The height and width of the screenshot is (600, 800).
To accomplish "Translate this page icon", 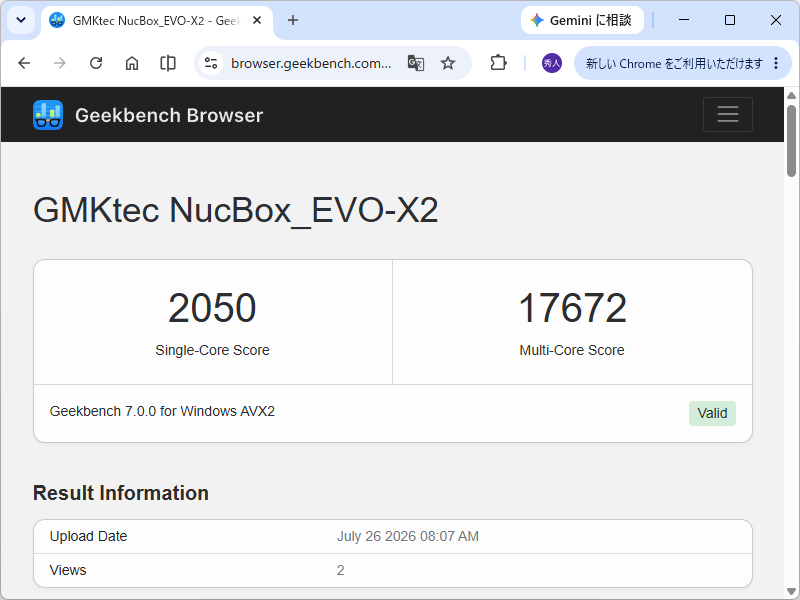I will 416,63.
